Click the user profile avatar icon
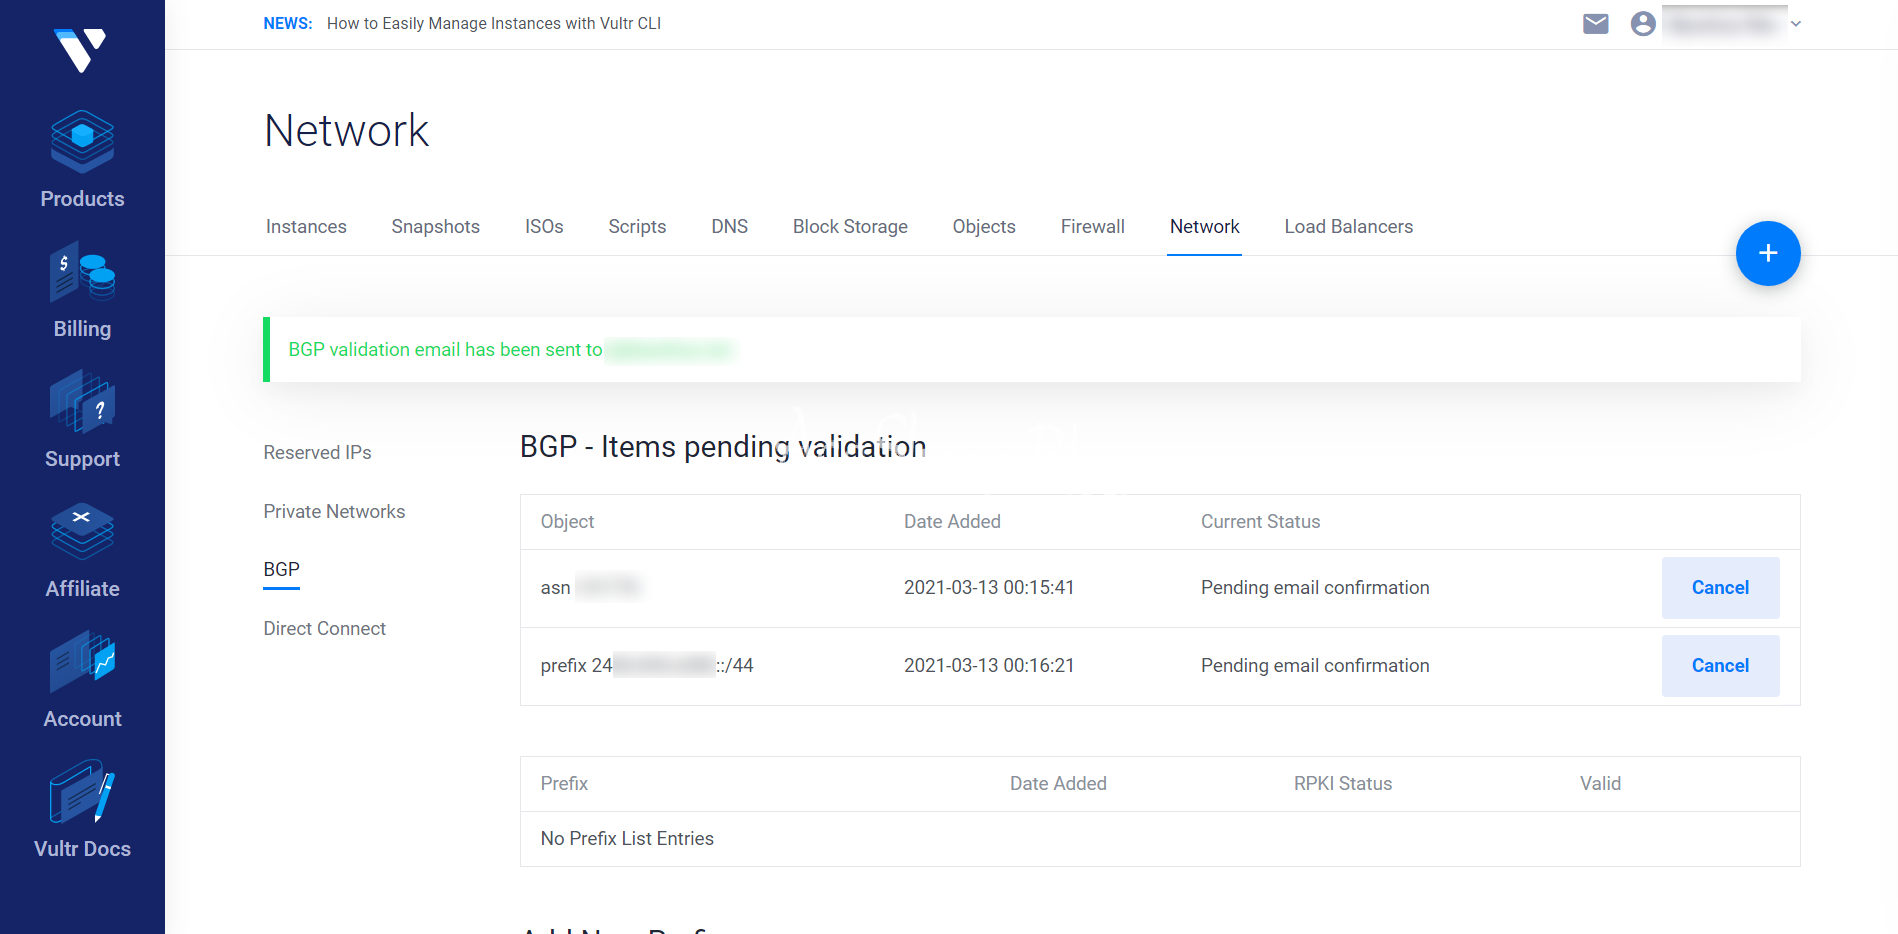The image size is (1898, 934). [x=1643, y=24]
